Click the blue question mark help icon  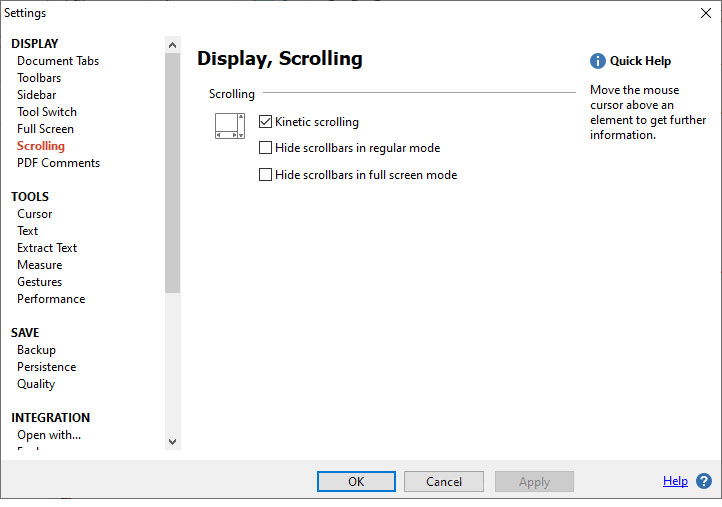click(x=704, y=481)
